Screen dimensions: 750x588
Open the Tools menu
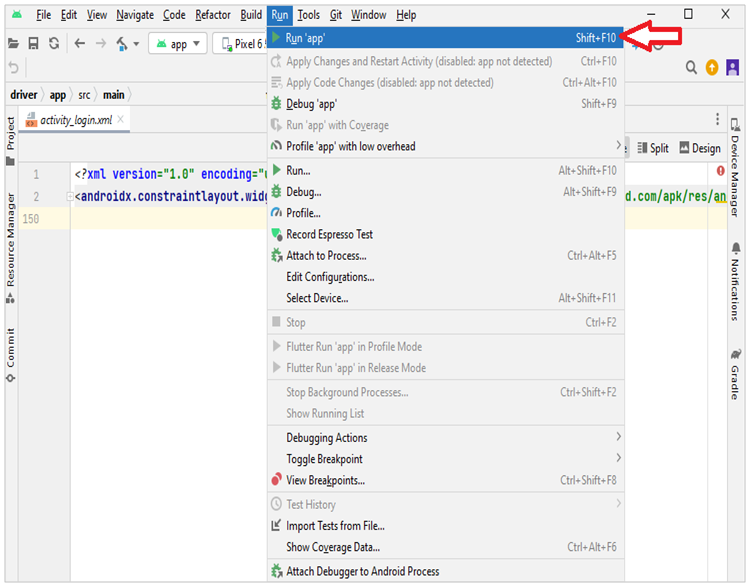pos(309,15)
